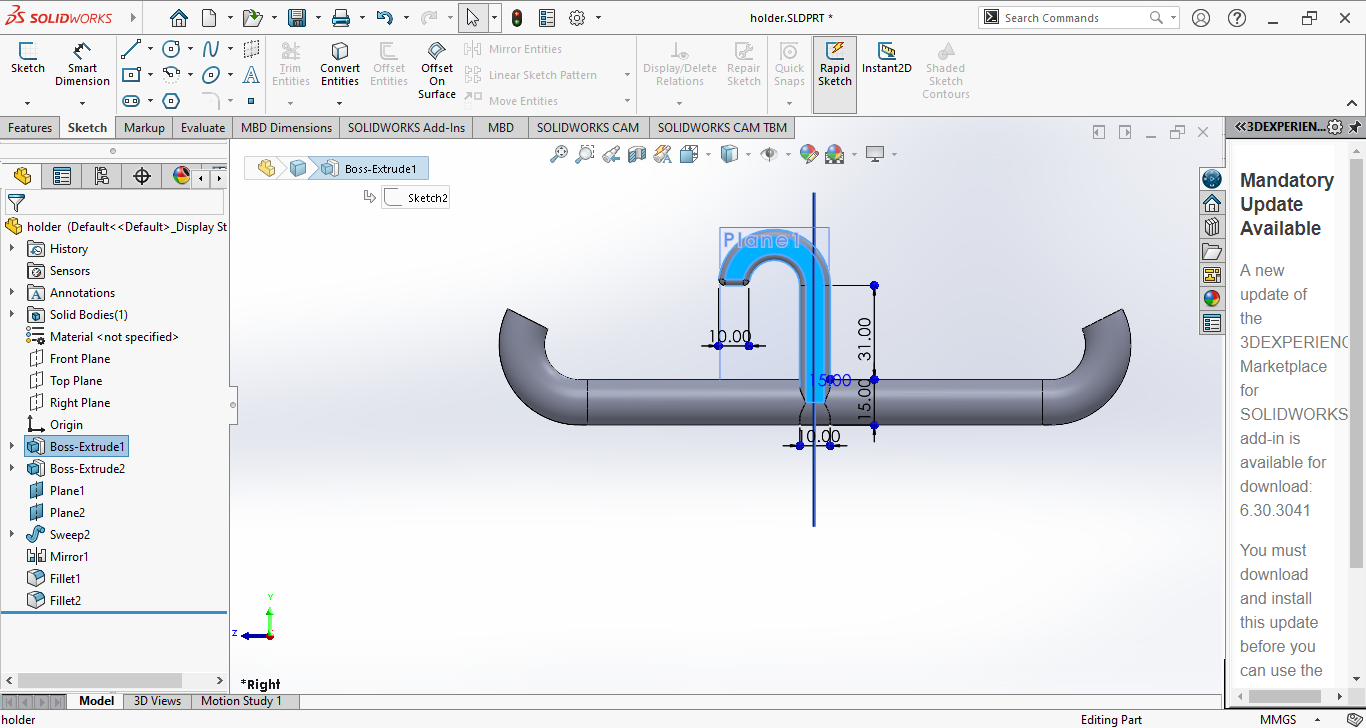Pin the 3DEXPERIENCE task pane
Screen dimensions: 1366x728
coord(1355,127)
